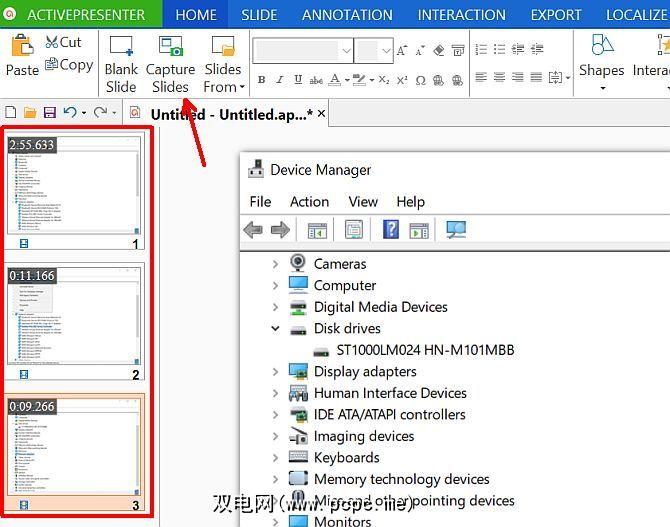Select IDE ATA/ATAPI controllers entry
The image size is (670, 527).
point(378,415)
